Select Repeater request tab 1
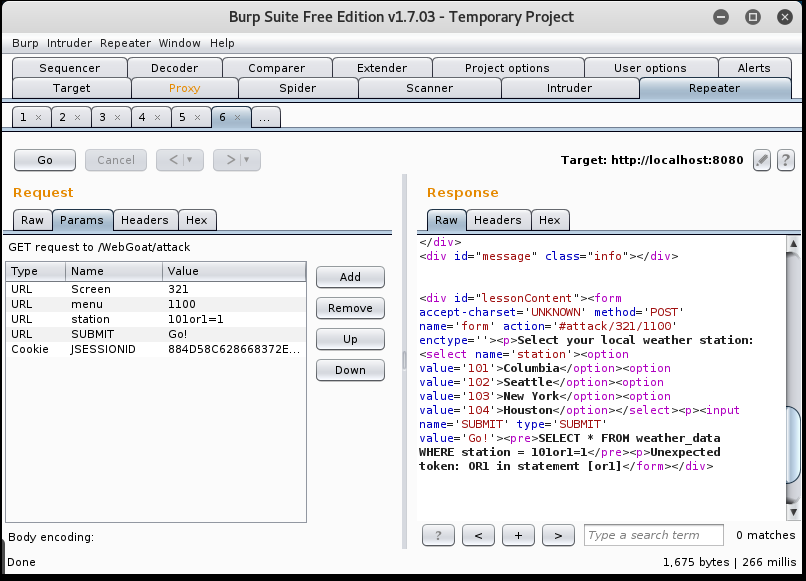 pyautogui.click(x=24, y=118)
